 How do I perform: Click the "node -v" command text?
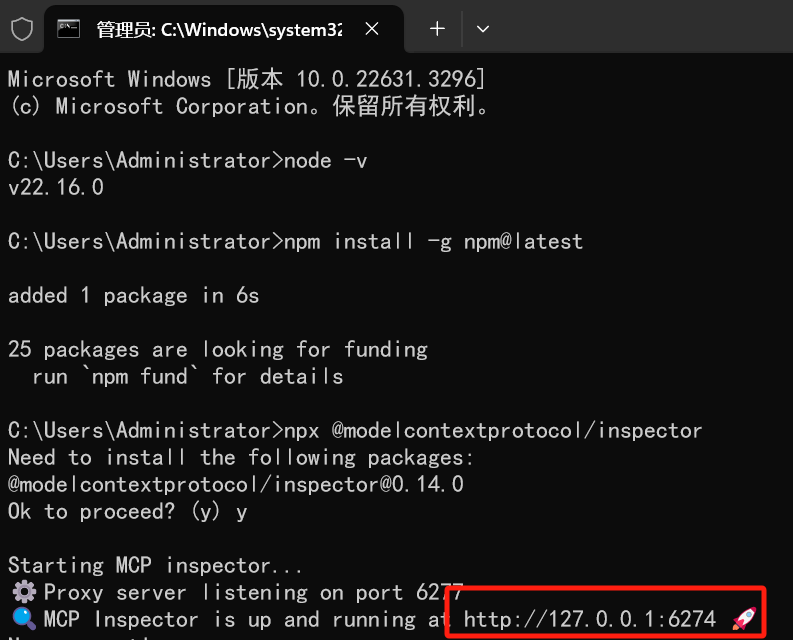pos(326,160)
